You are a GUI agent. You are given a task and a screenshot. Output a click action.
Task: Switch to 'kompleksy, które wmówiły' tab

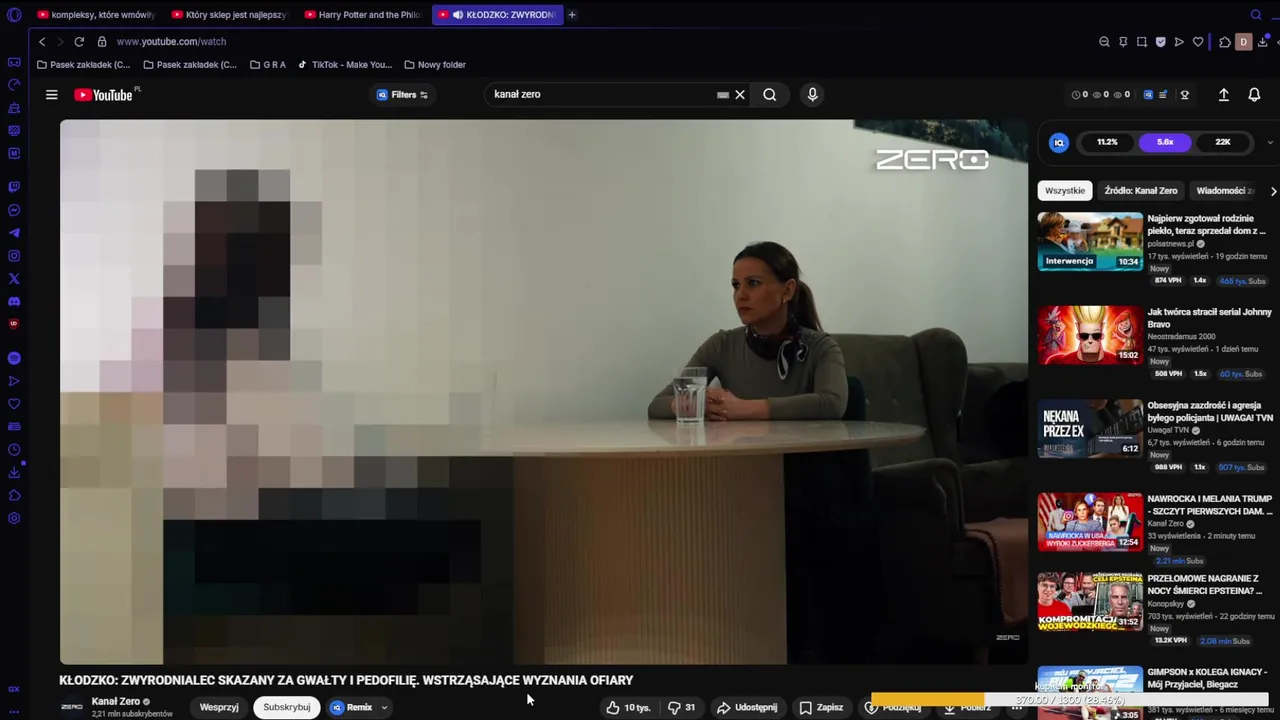tap(95, 15)
